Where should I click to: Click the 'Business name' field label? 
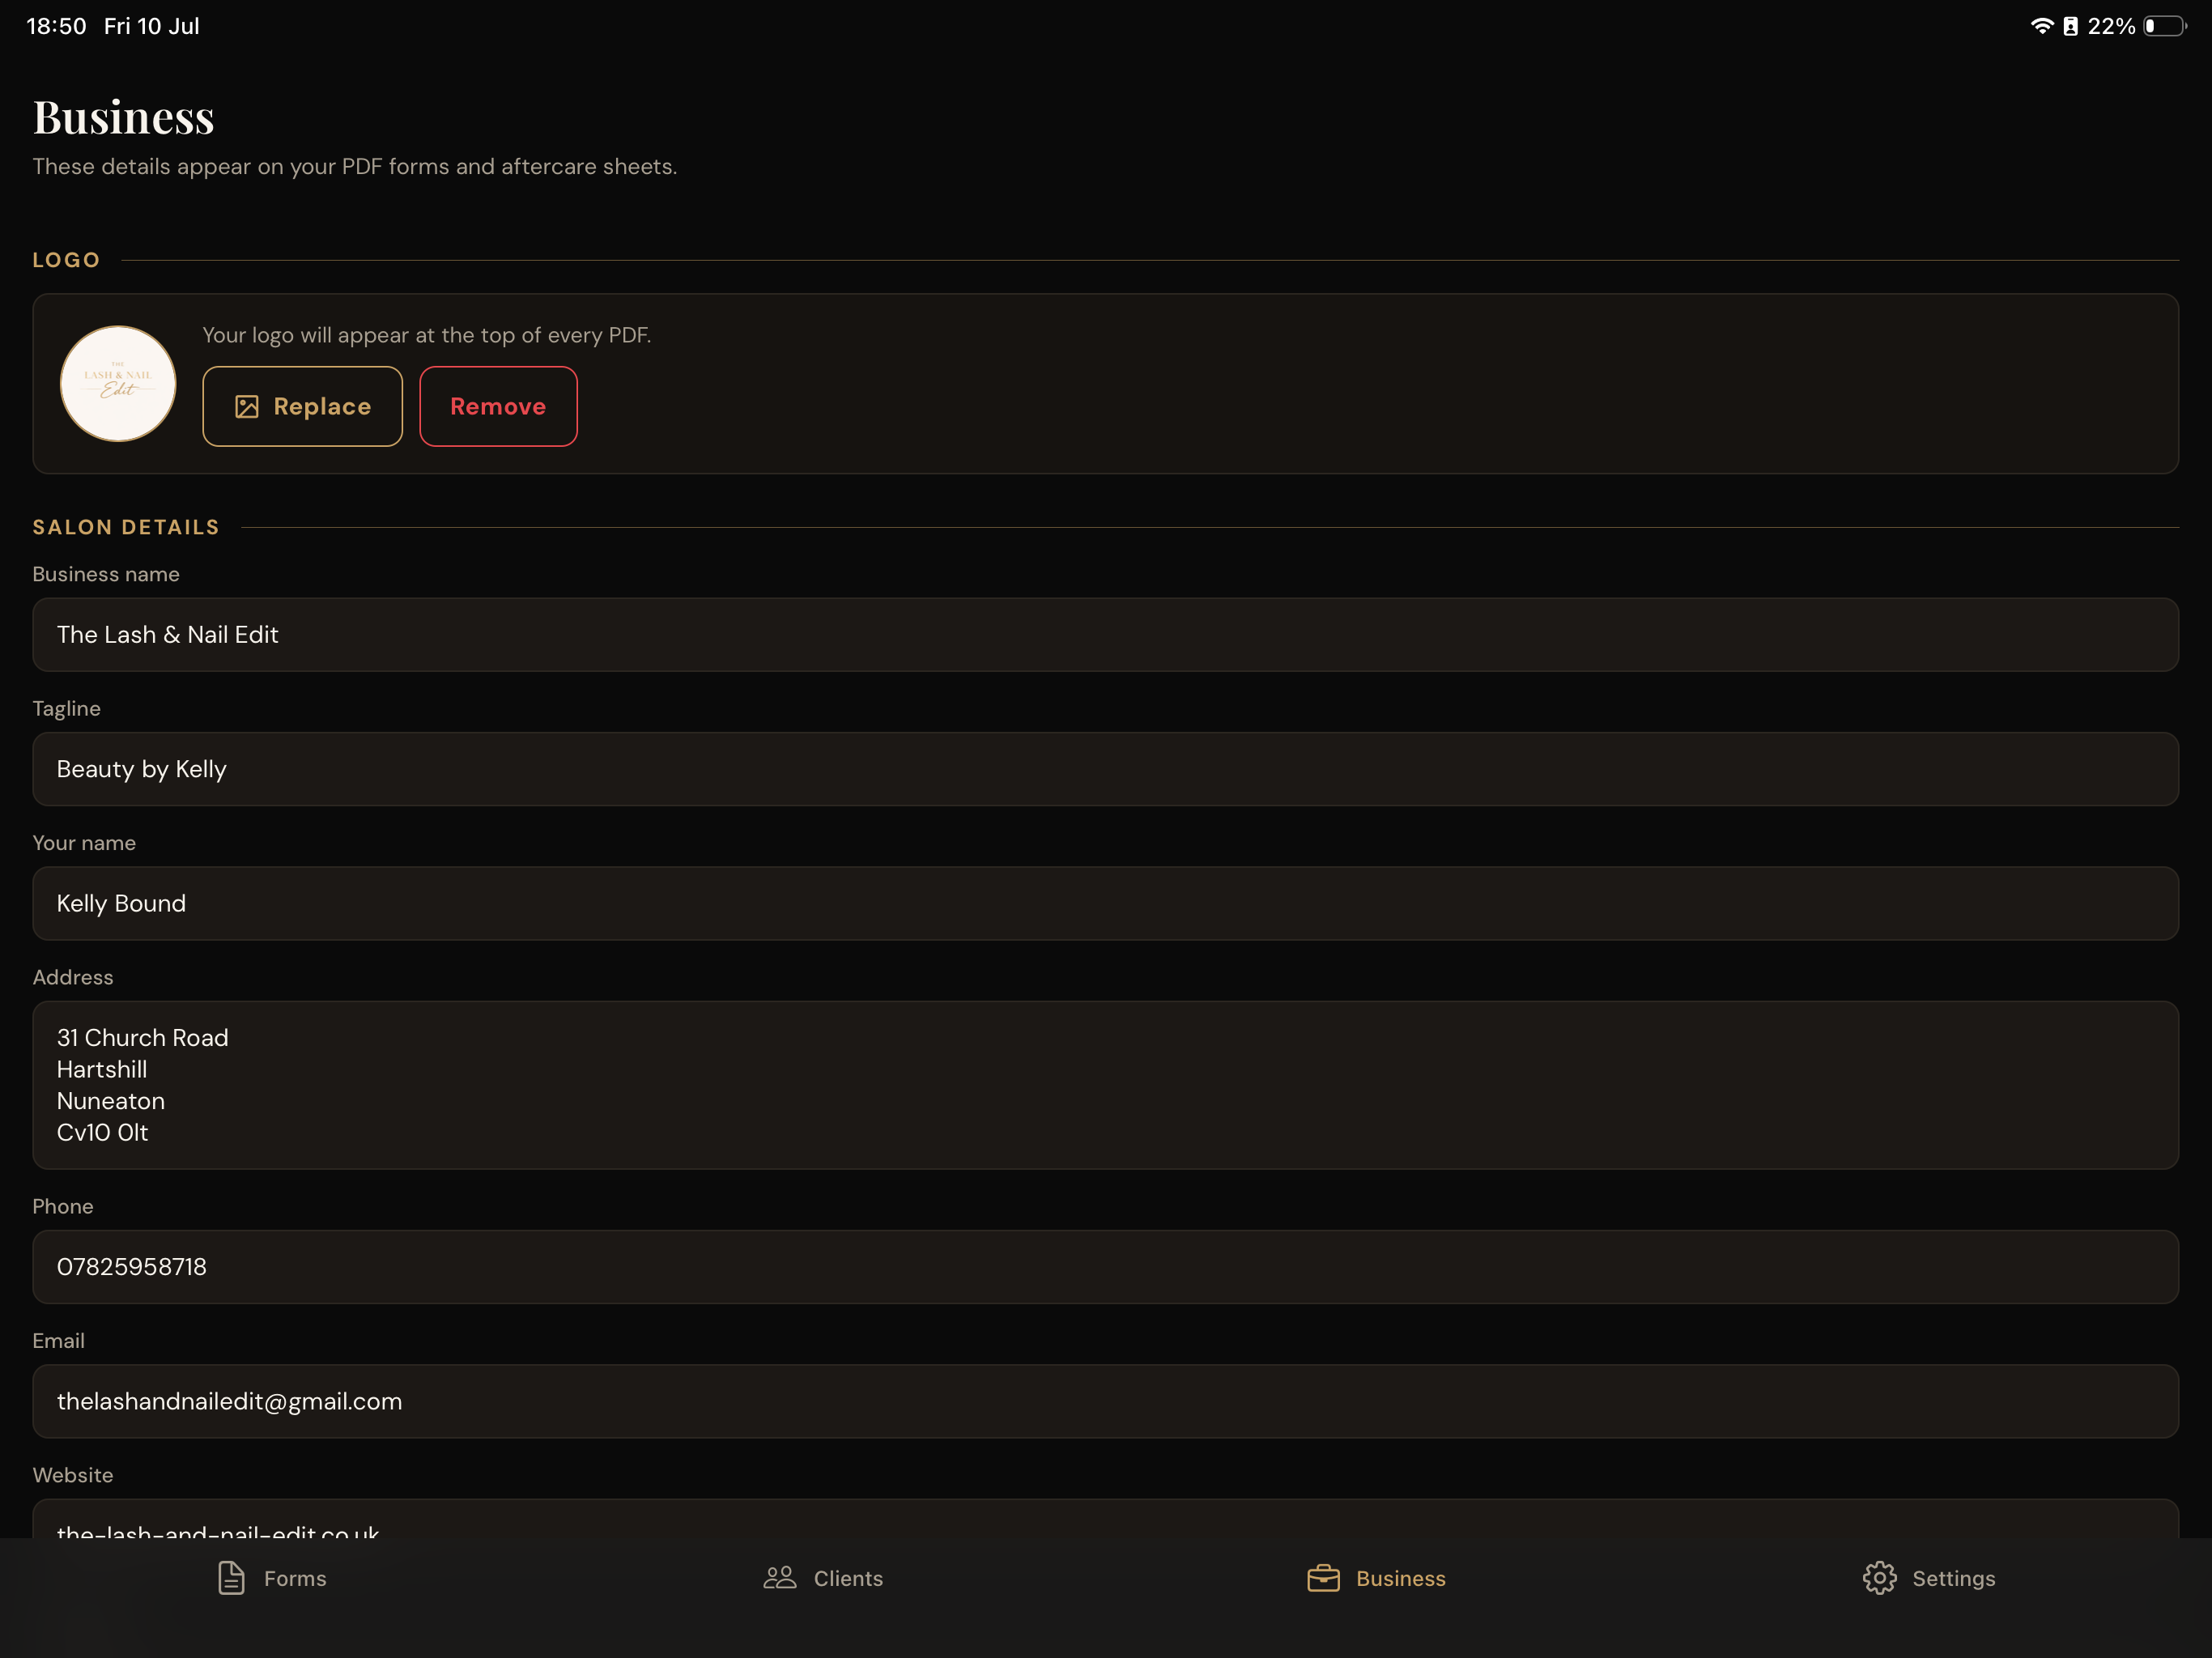click(x=106, y=574)
